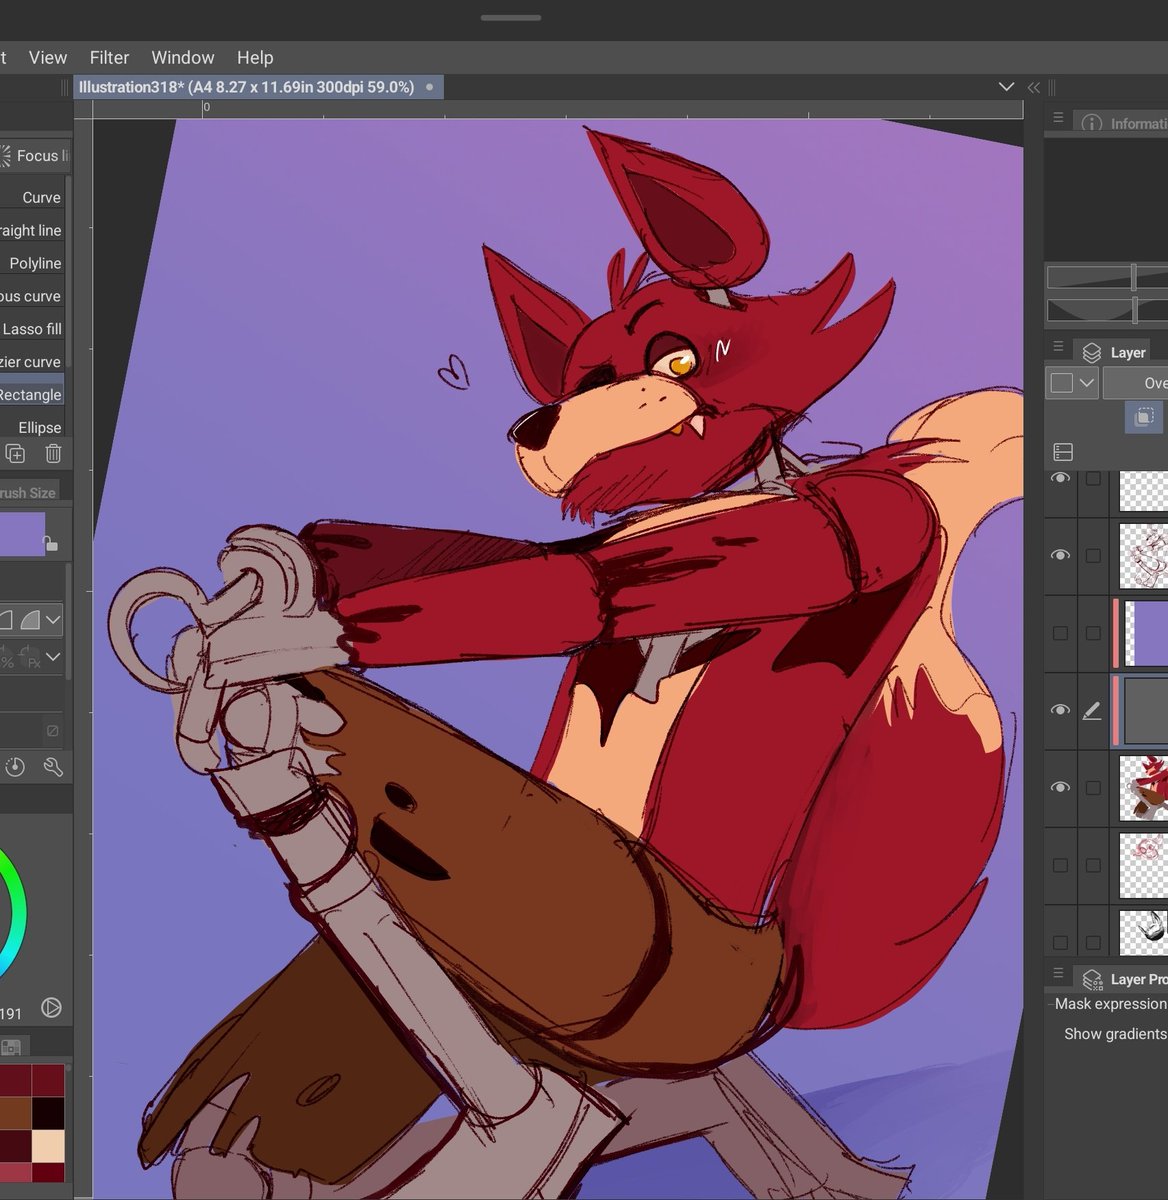The width and height of the screenshot is (1168, 1200).
Task: Open sub tool detail with wrench icon
Action: coord(53,767)
